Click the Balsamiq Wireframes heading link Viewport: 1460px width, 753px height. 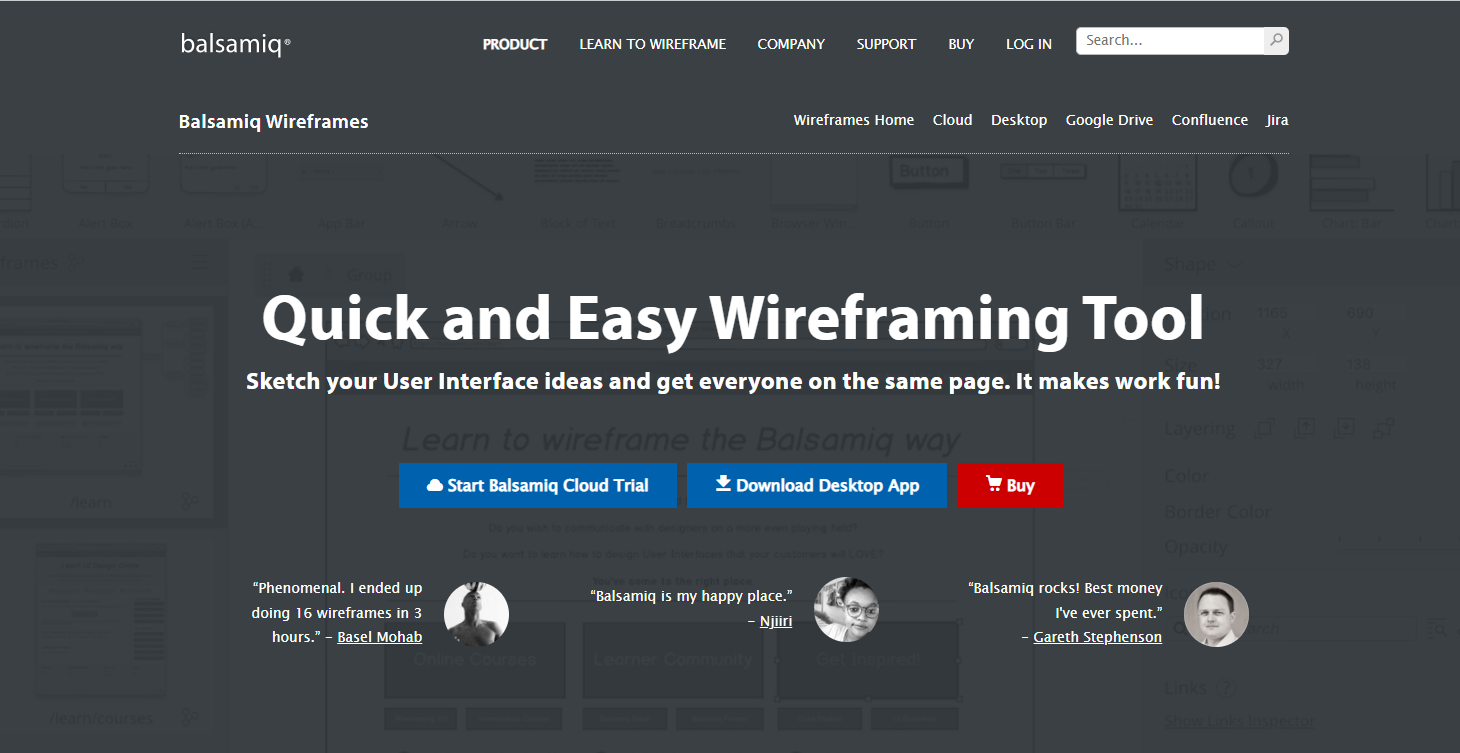point(274,122)
